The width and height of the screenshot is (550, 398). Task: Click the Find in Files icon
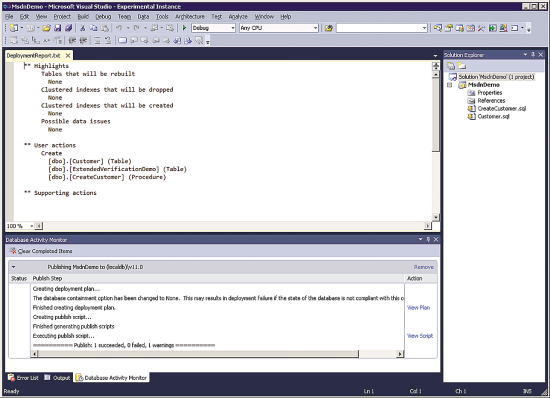(329, 28)
